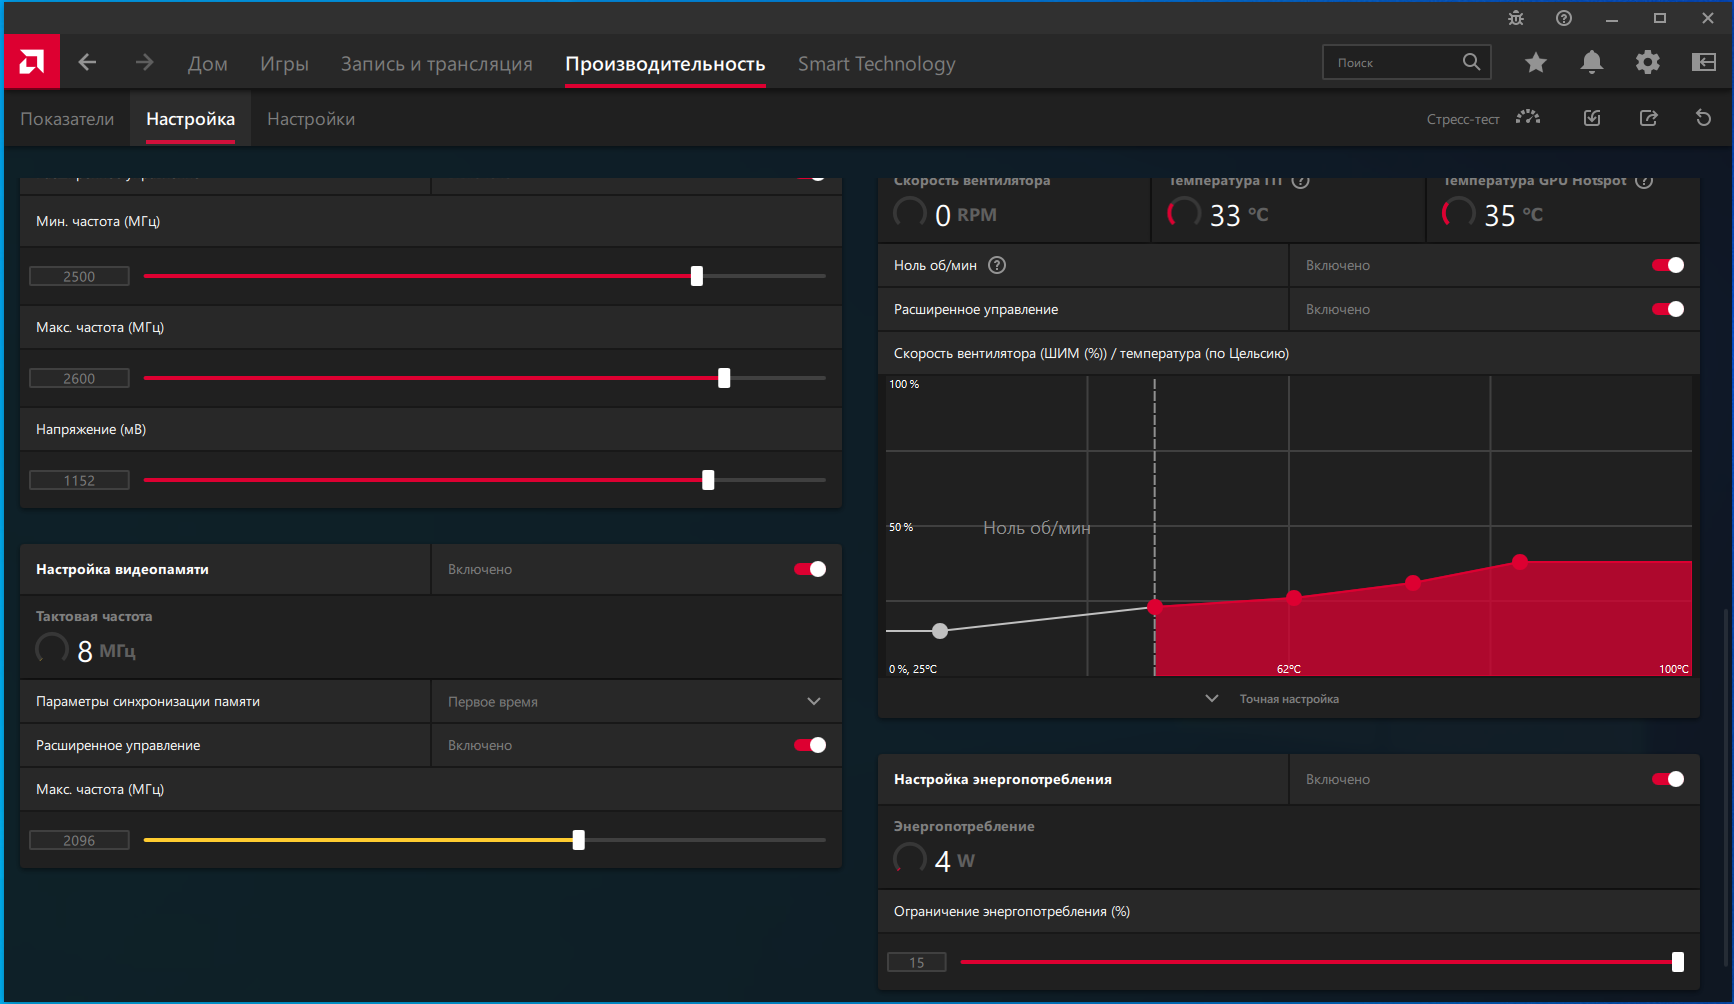This screenshot has height=1004, width=1734.
Task: Click Мин. частота slider handle
Action: point(697,276)
